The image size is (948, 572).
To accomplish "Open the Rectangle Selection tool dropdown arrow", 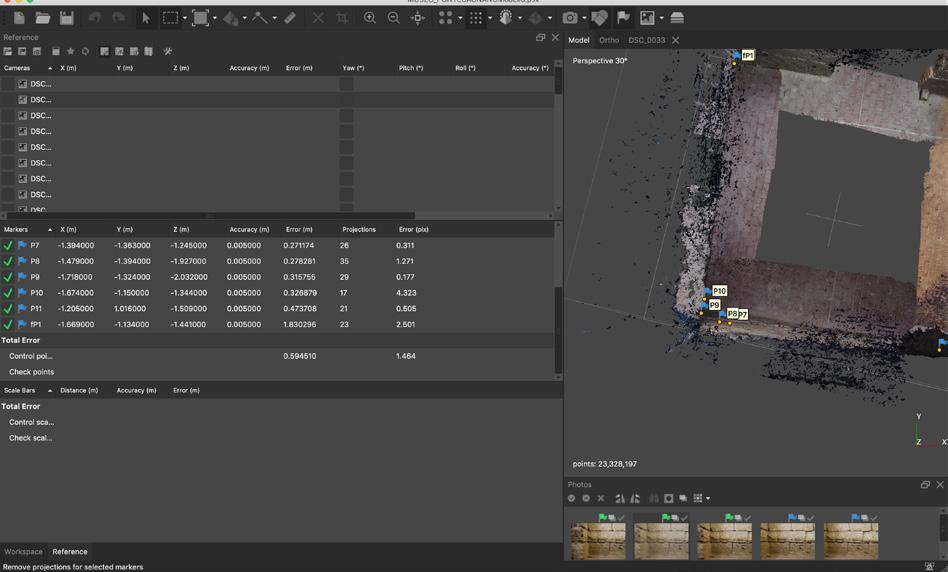I will coord(185,18).
